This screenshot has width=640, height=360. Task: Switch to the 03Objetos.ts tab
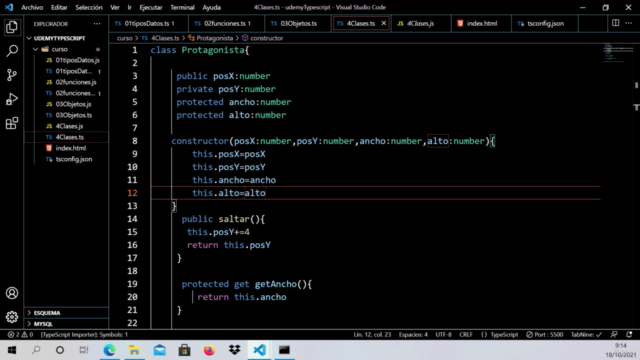(x=298, y=23)
